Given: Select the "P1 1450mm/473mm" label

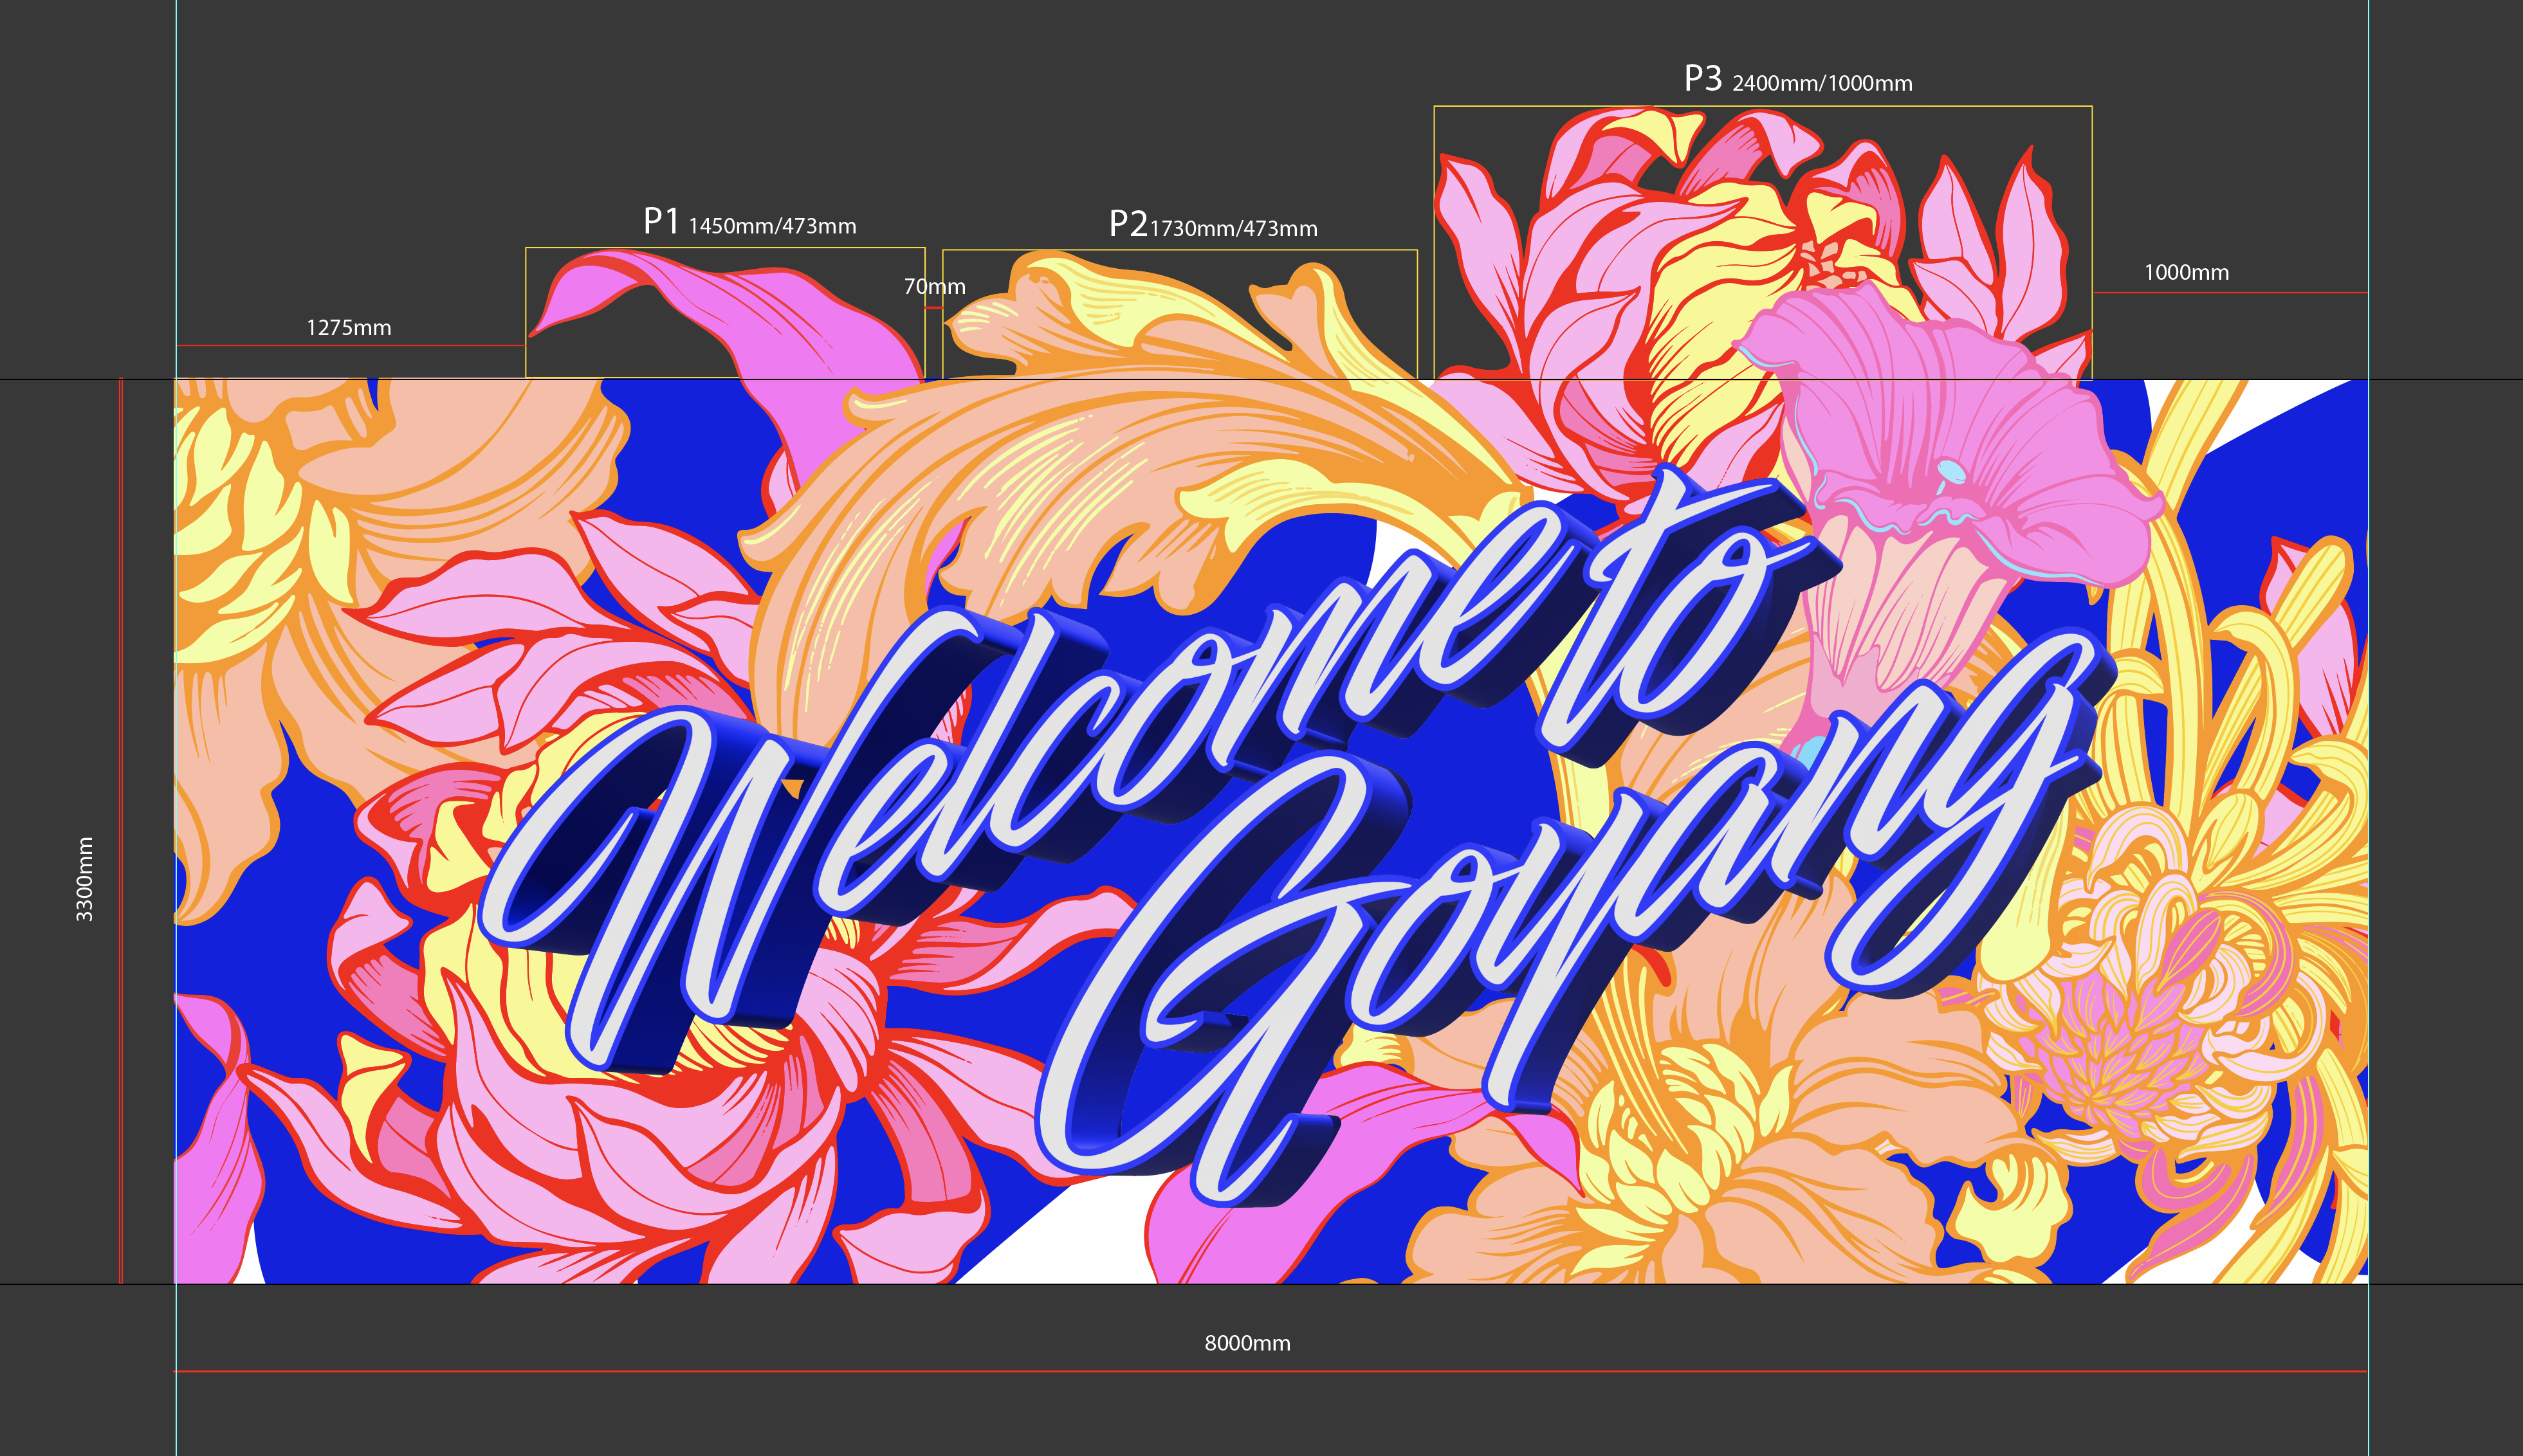Looking at the screenshot, I should (750, 222).
